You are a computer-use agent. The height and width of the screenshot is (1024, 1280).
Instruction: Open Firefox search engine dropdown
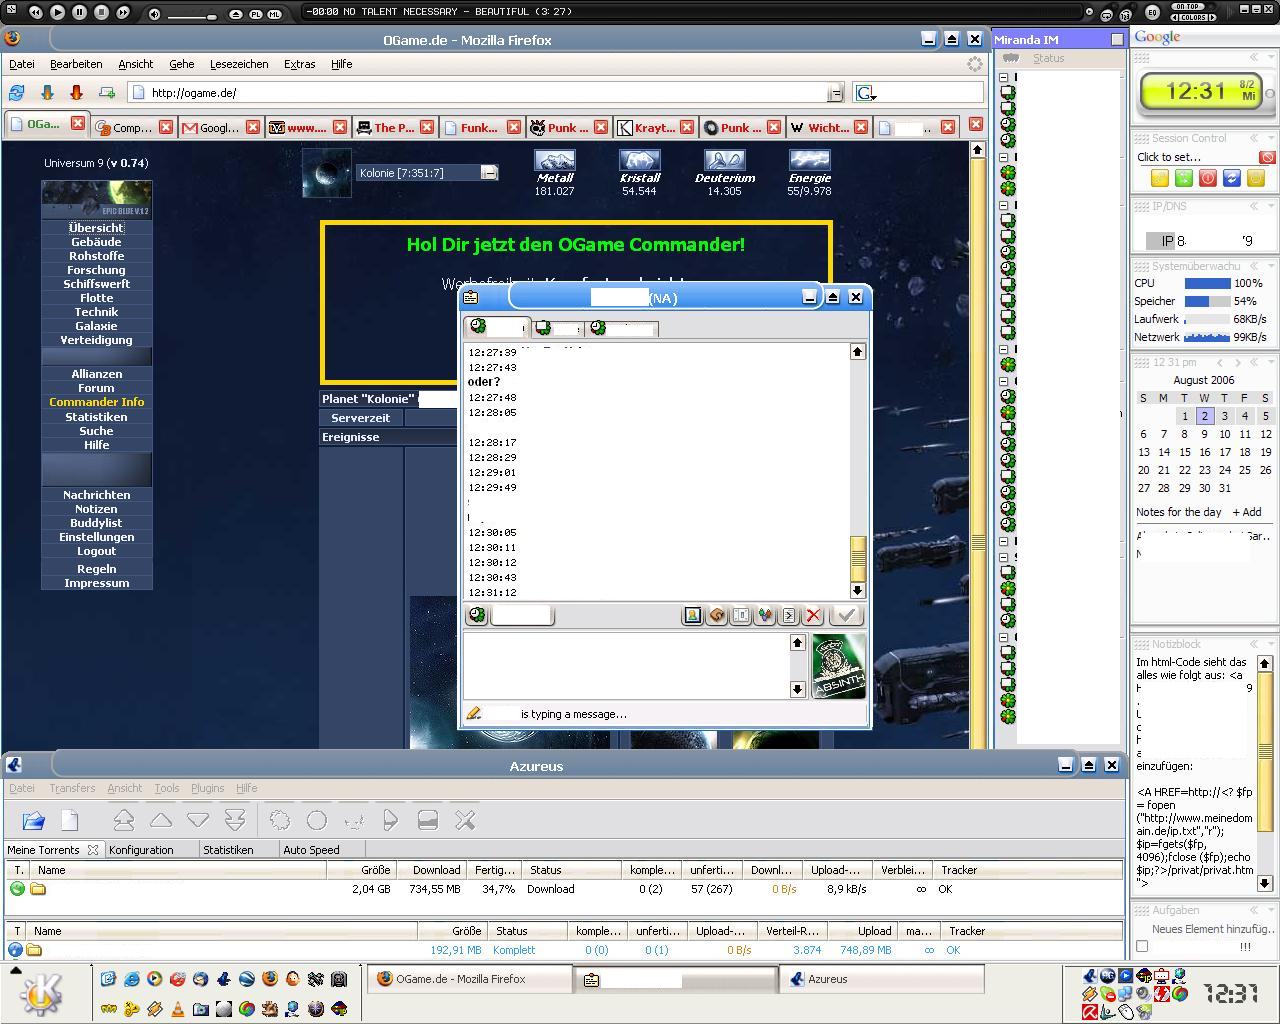(866, 93)
